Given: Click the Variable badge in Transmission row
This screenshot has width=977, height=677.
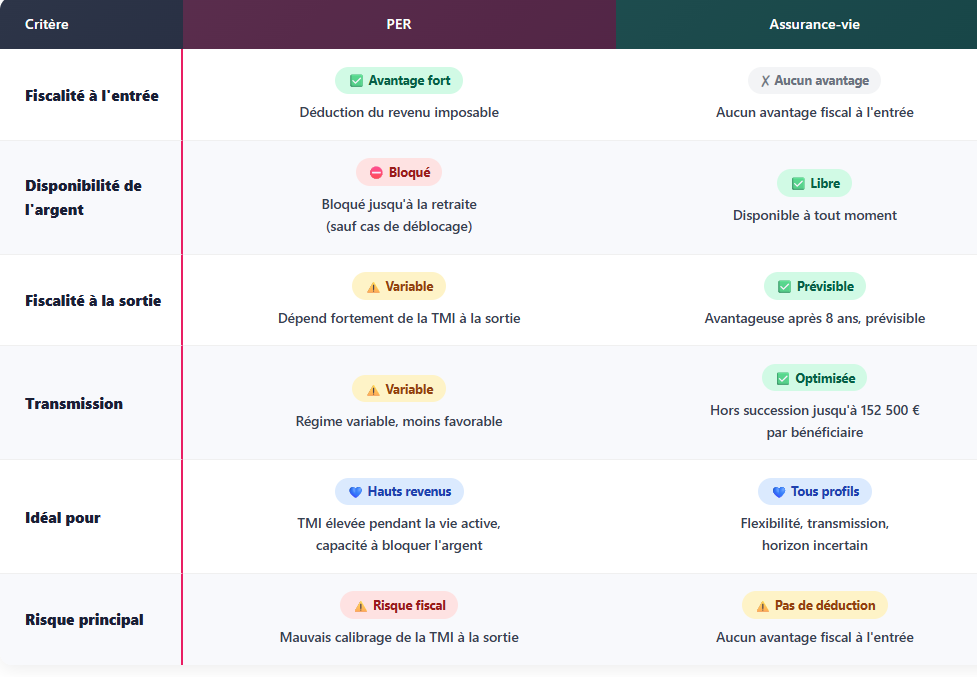Looking at the screenshot, I should pyautogui.click(x=399, y=389).
